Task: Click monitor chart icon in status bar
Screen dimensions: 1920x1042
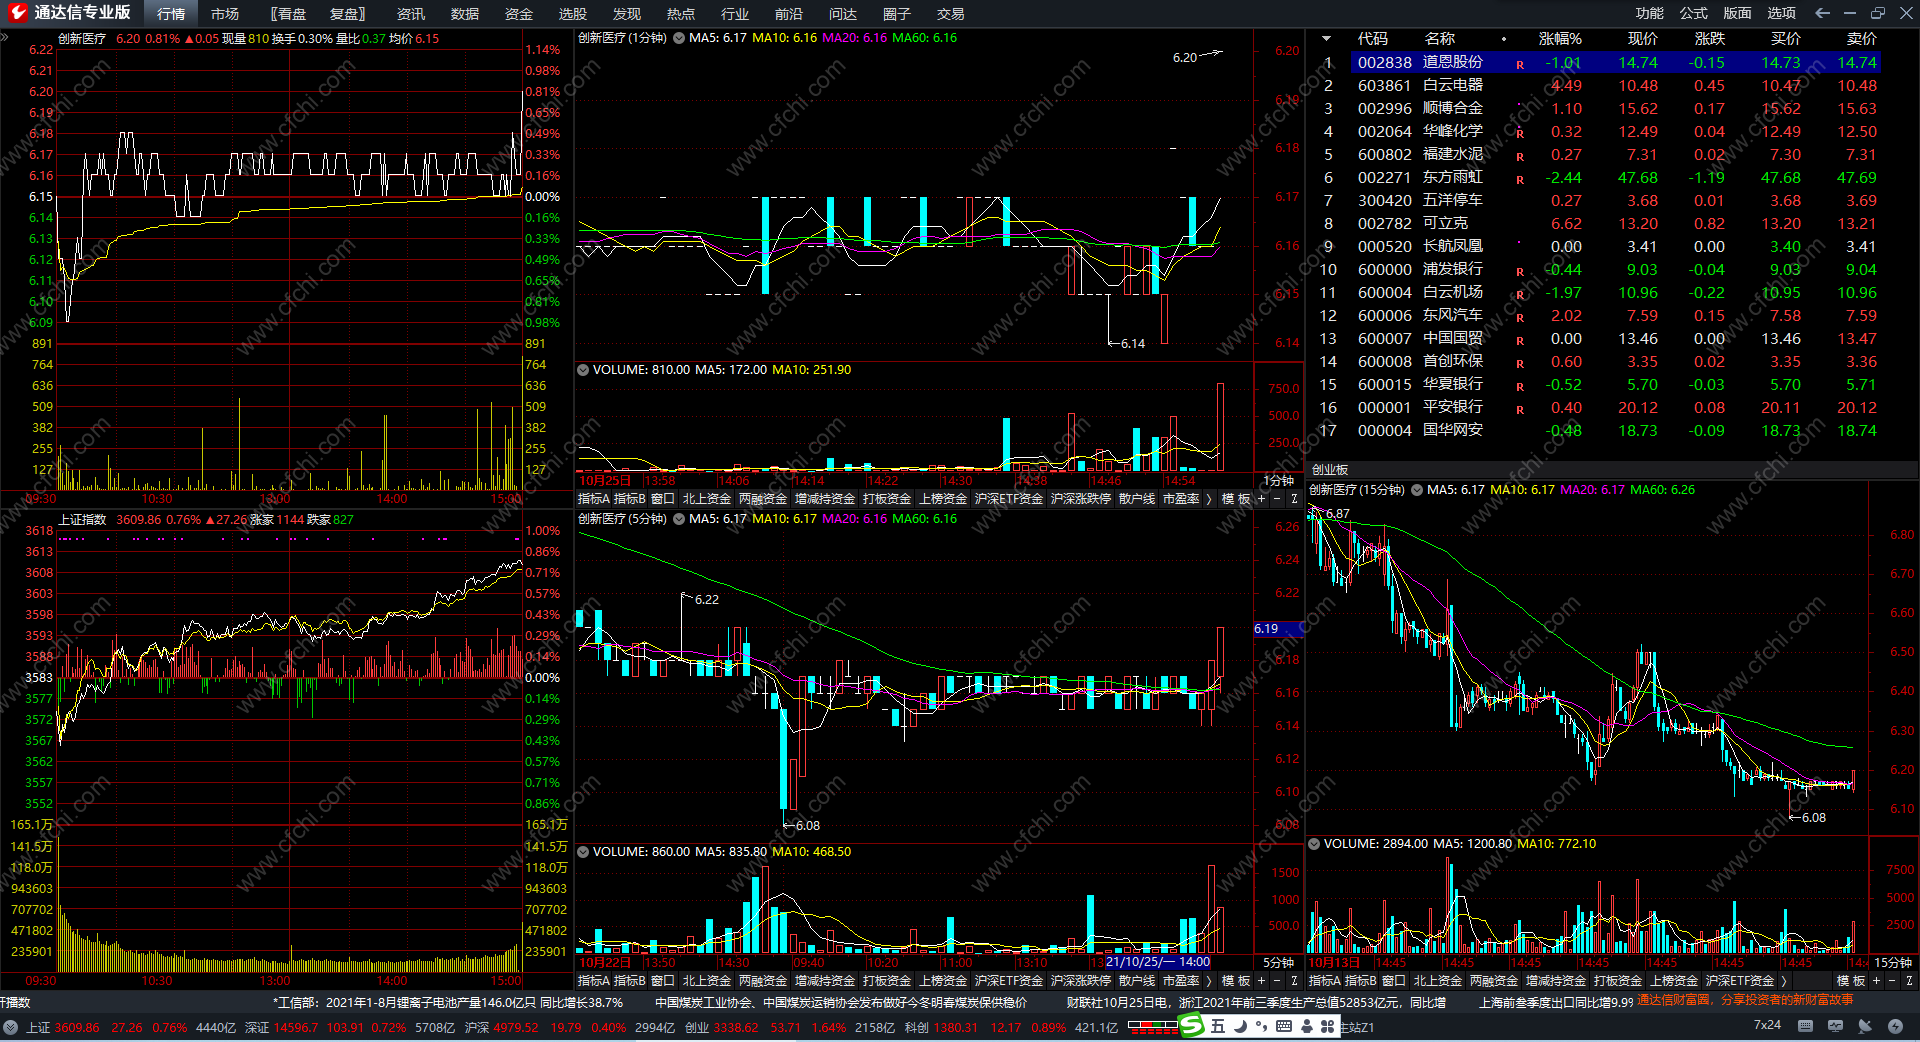Action: [1835, 1026]
